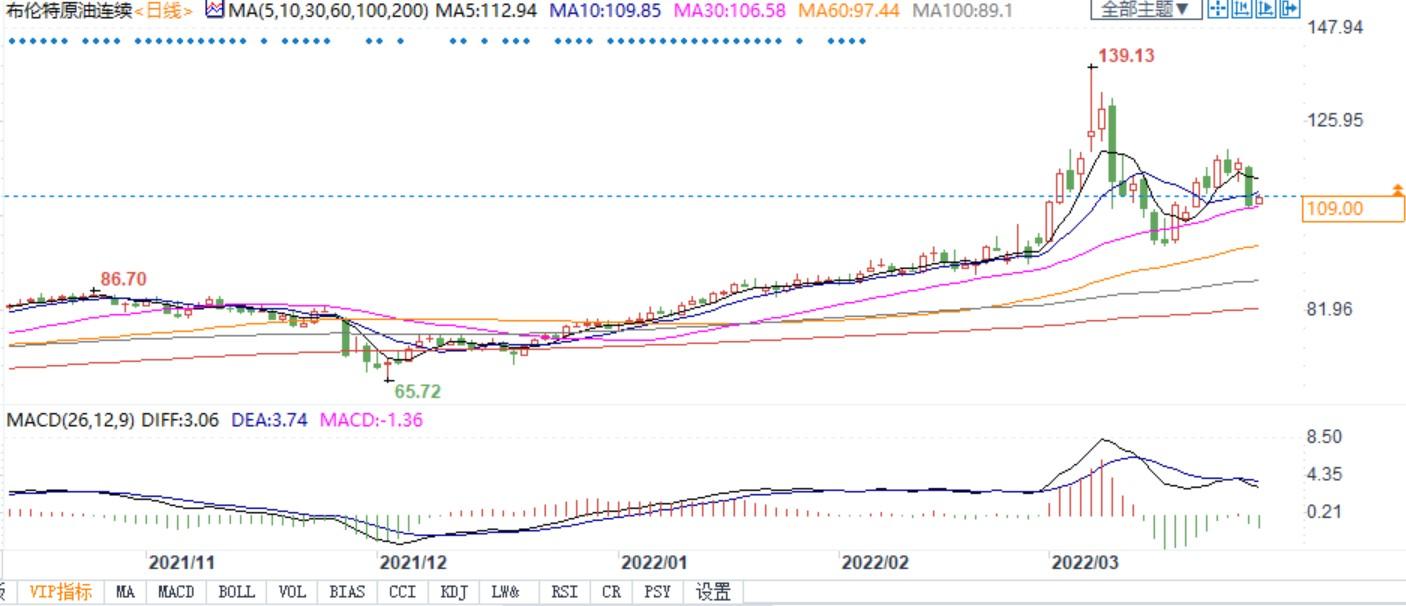
Task: Click the MA indicator chart icon
Action: pos(215,10)
